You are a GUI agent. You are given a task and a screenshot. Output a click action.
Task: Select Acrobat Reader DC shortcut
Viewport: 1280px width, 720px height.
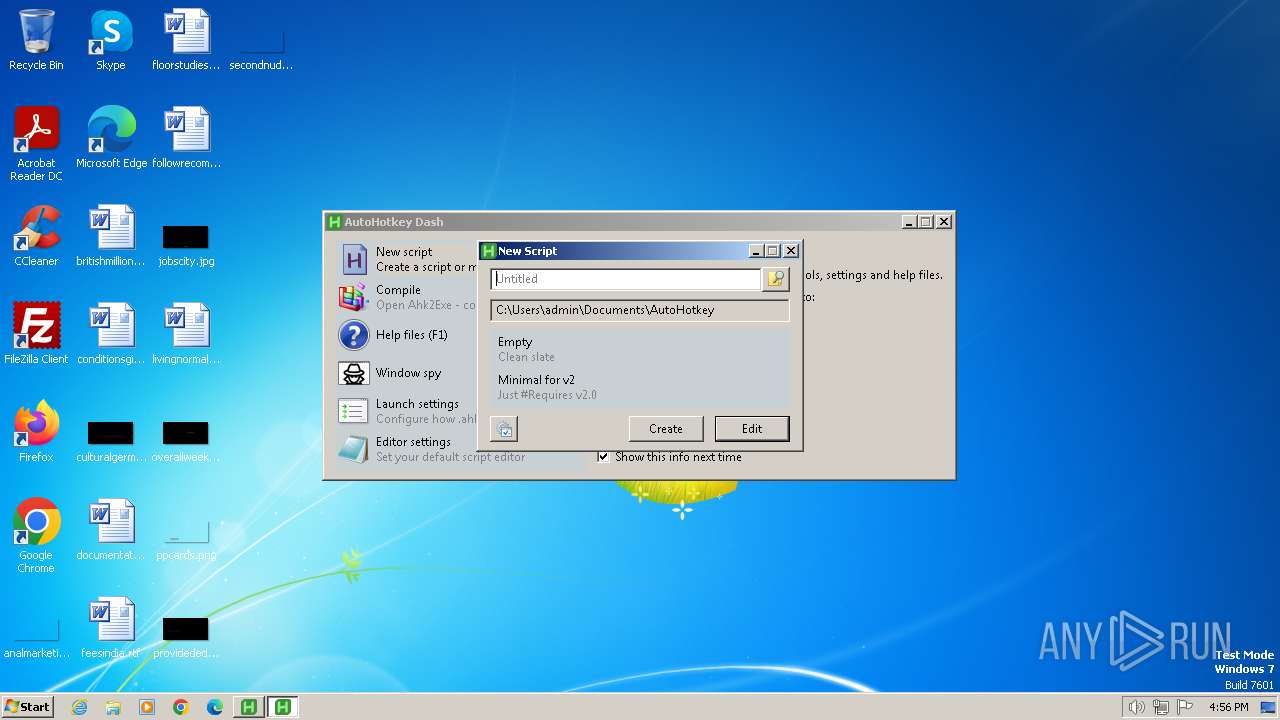pyautogui.click(x=36, y=144)
